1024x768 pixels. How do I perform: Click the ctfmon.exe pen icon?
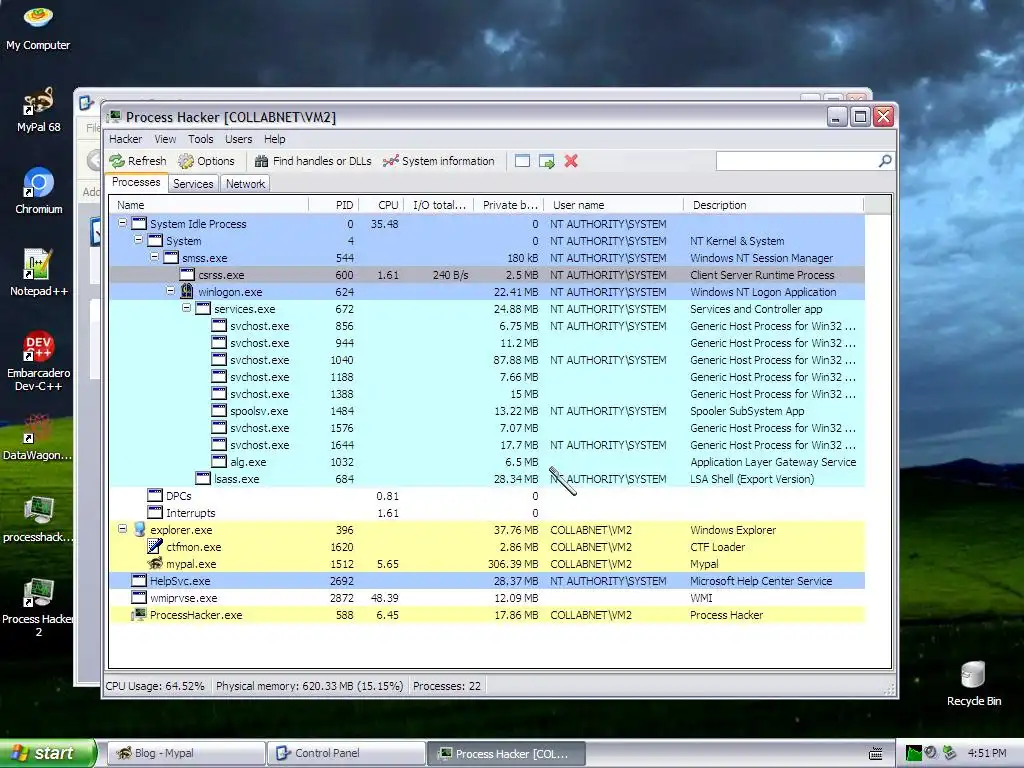[x=155, y=547]
